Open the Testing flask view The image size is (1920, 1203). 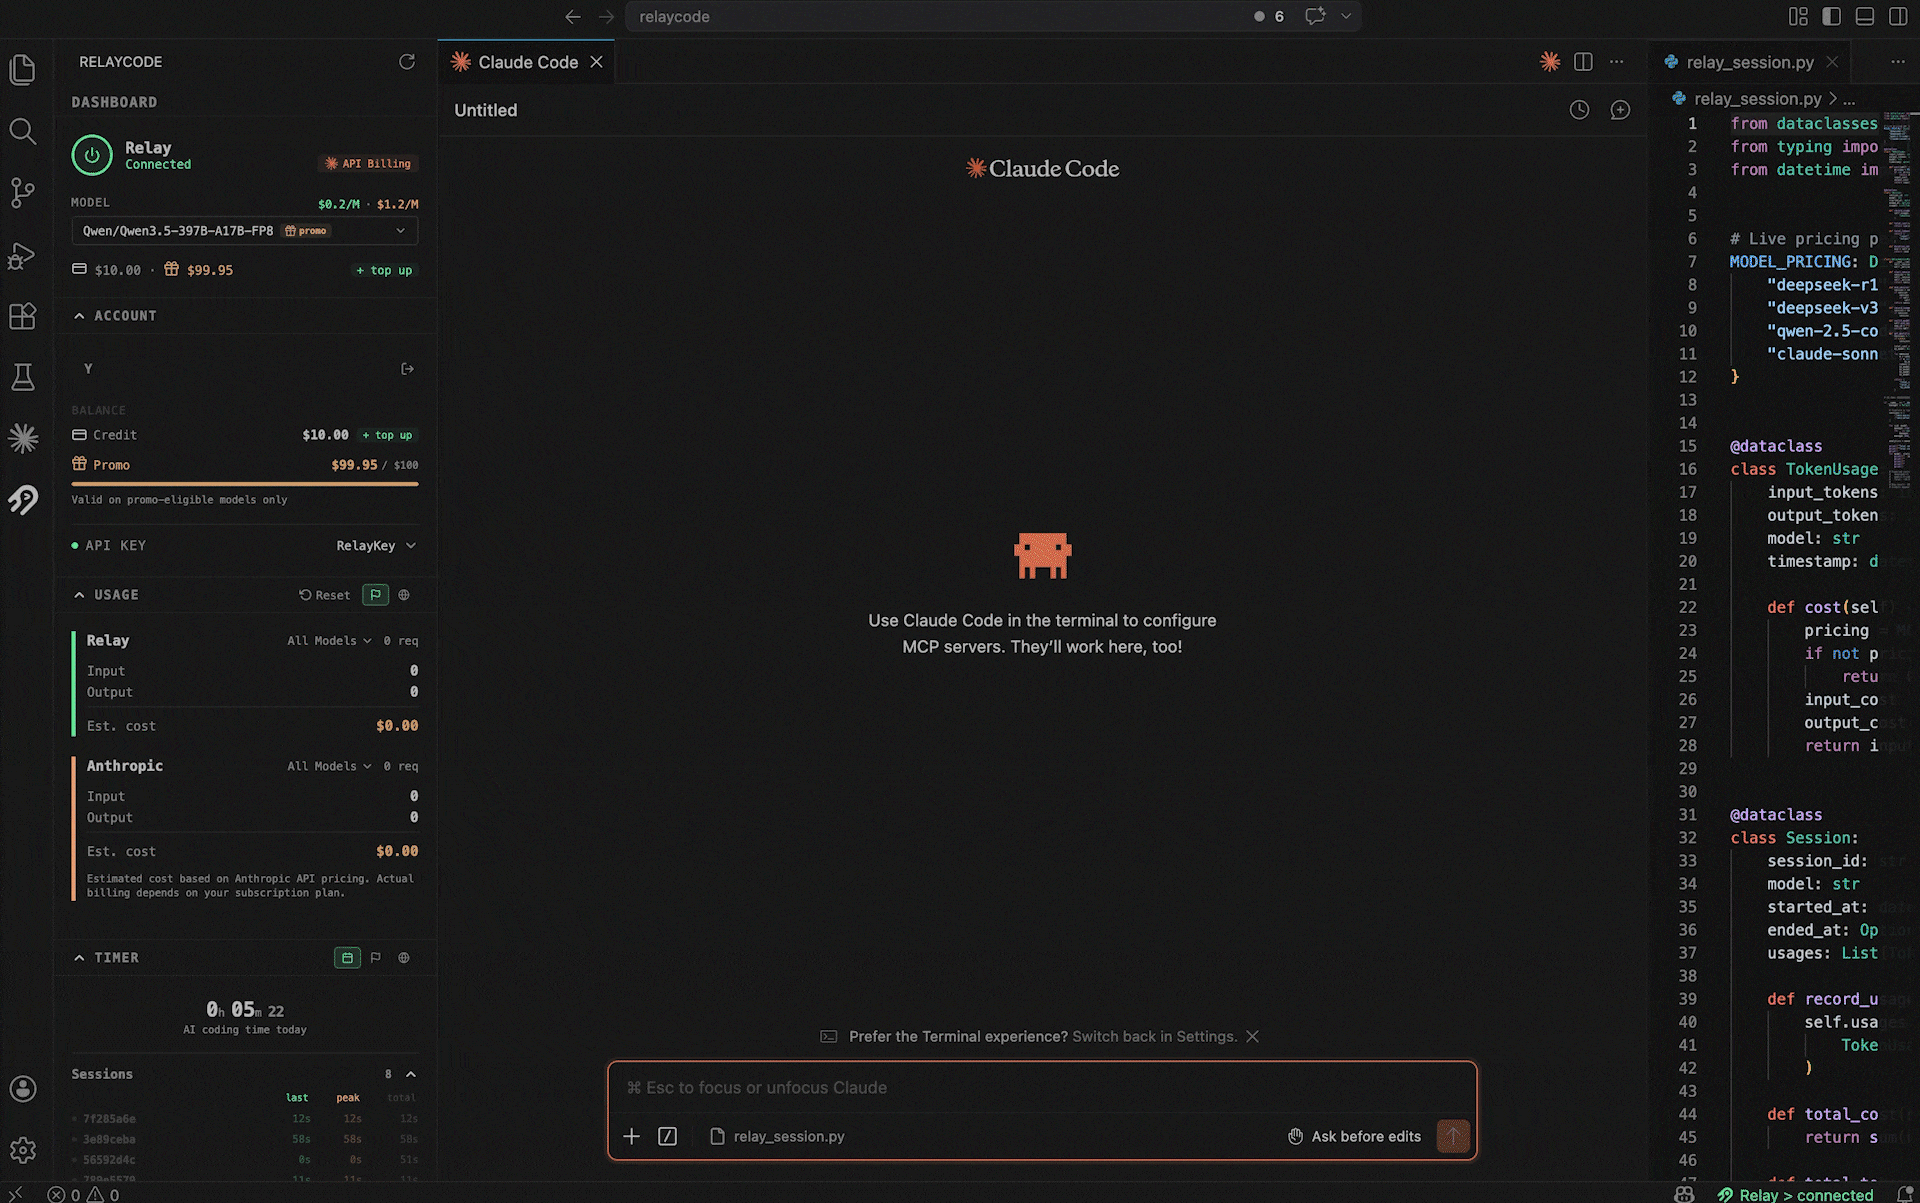[22, 377]
